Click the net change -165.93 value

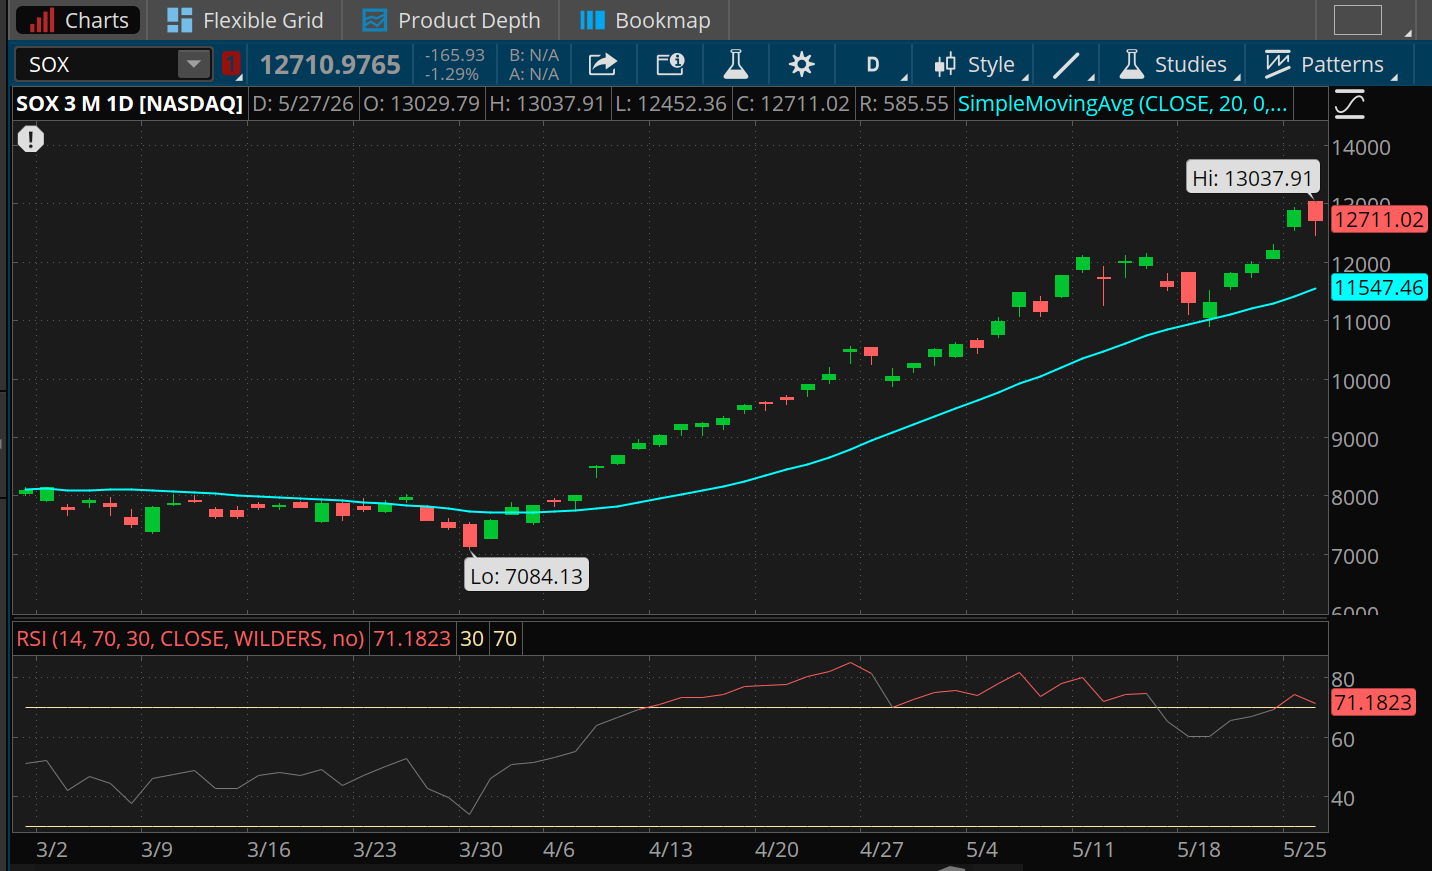coord(455,55)
